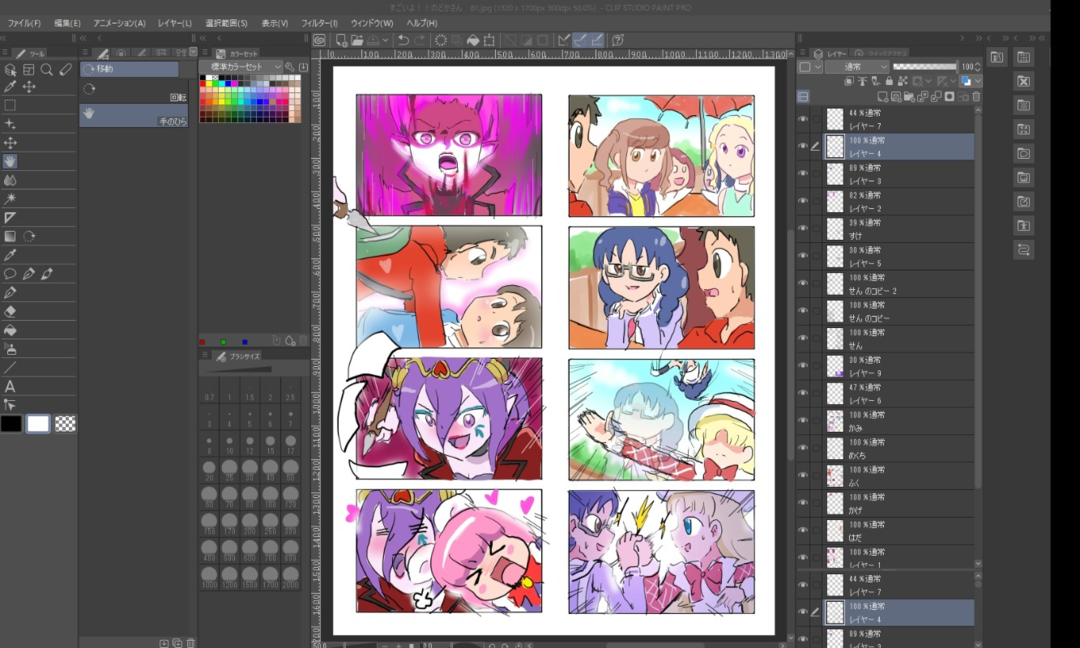Click the Undo arrow in command bar

402,41
